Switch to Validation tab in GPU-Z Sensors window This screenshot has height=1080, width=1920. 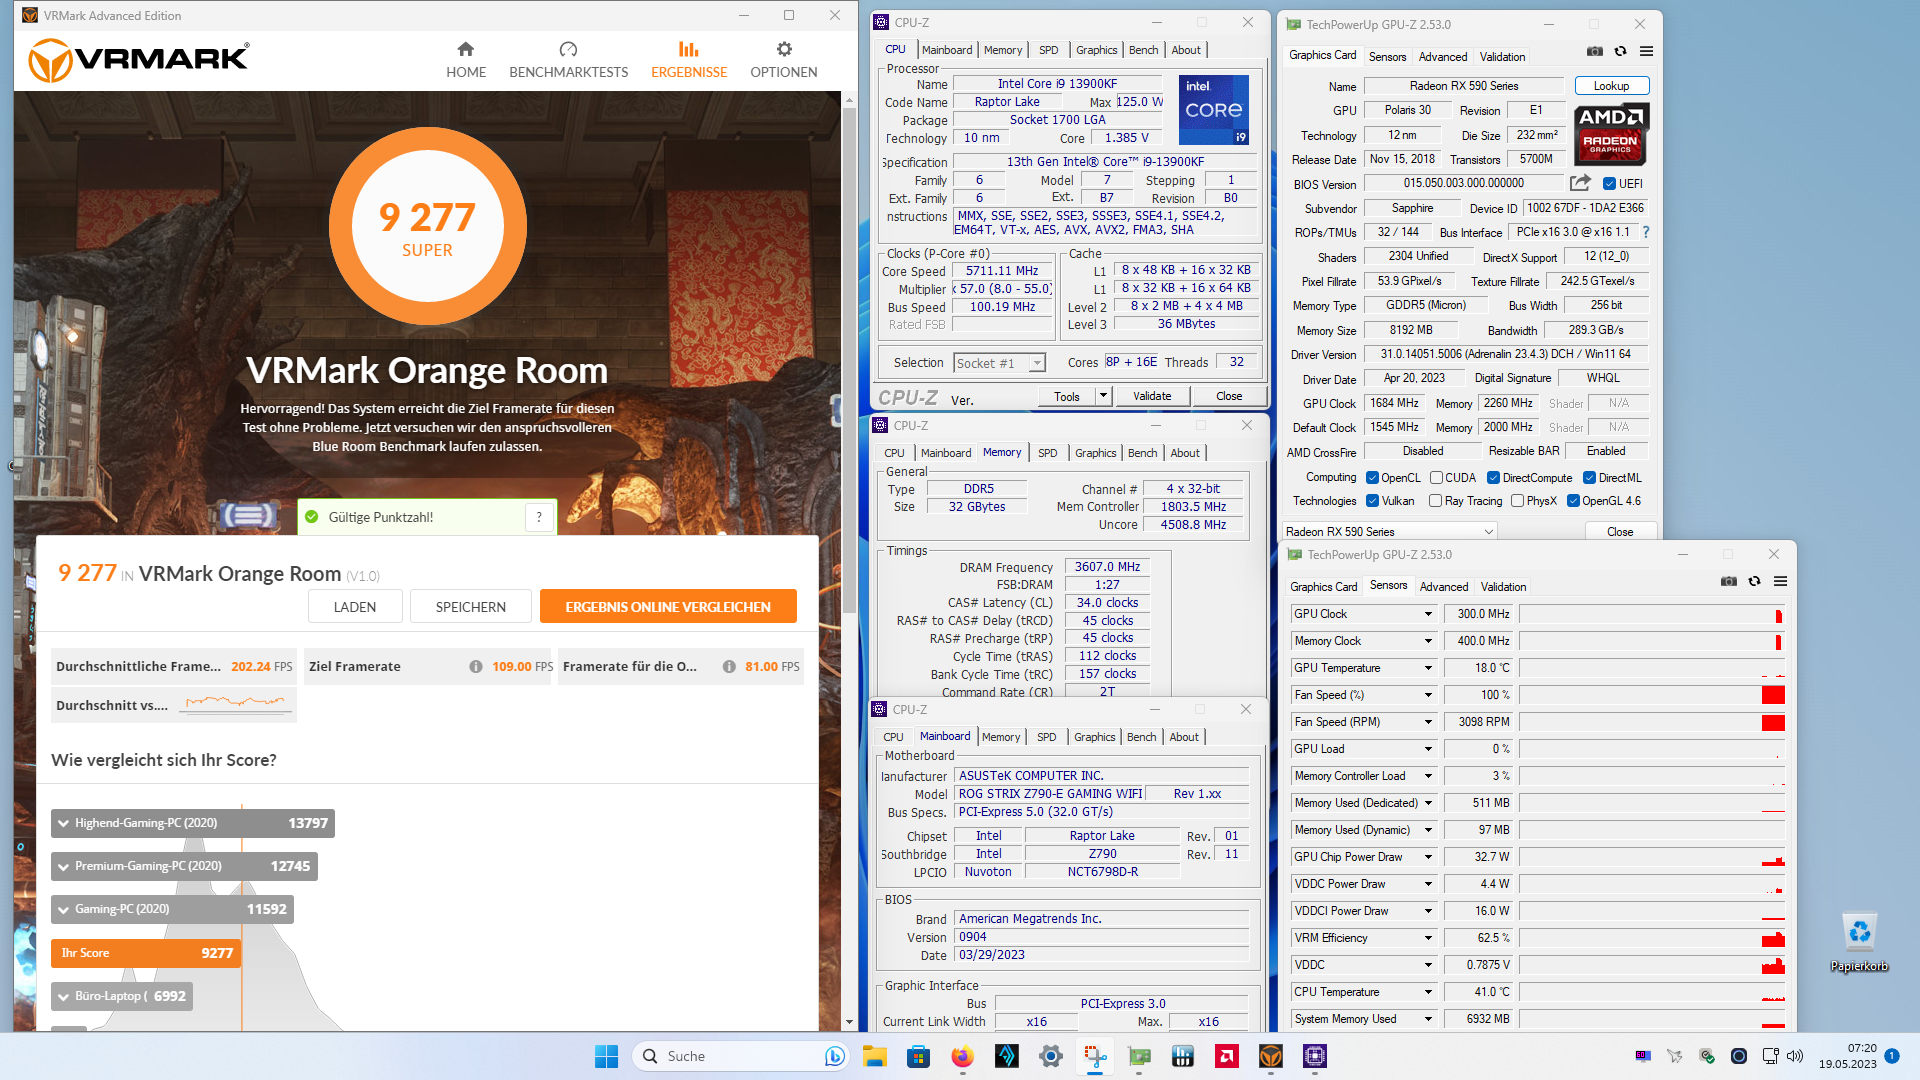(1503, 587)
